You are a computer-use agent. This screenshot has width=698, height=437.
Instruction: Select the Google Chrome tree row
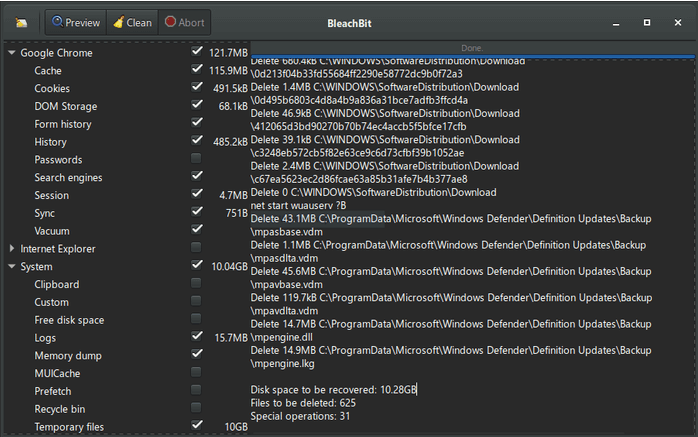coord(57,53)
